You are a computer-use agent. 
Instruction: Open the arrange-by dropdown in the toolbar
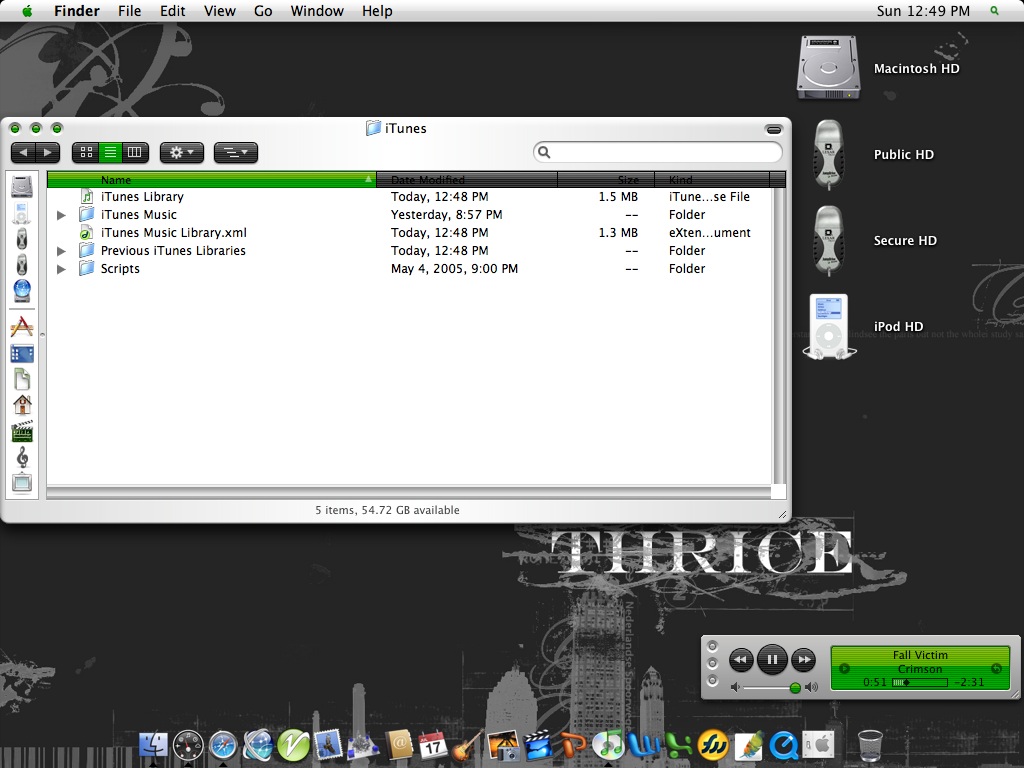click(x=236, y=152)
